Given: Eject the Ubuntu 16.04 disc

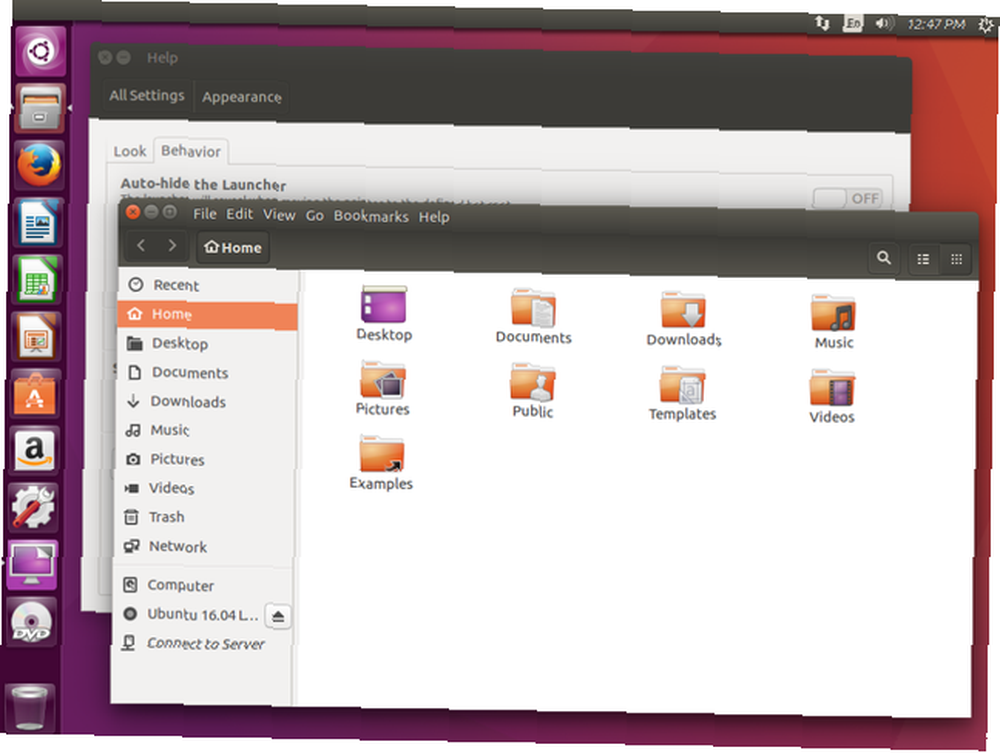Looking at the screenshot, I should [278, 616].
